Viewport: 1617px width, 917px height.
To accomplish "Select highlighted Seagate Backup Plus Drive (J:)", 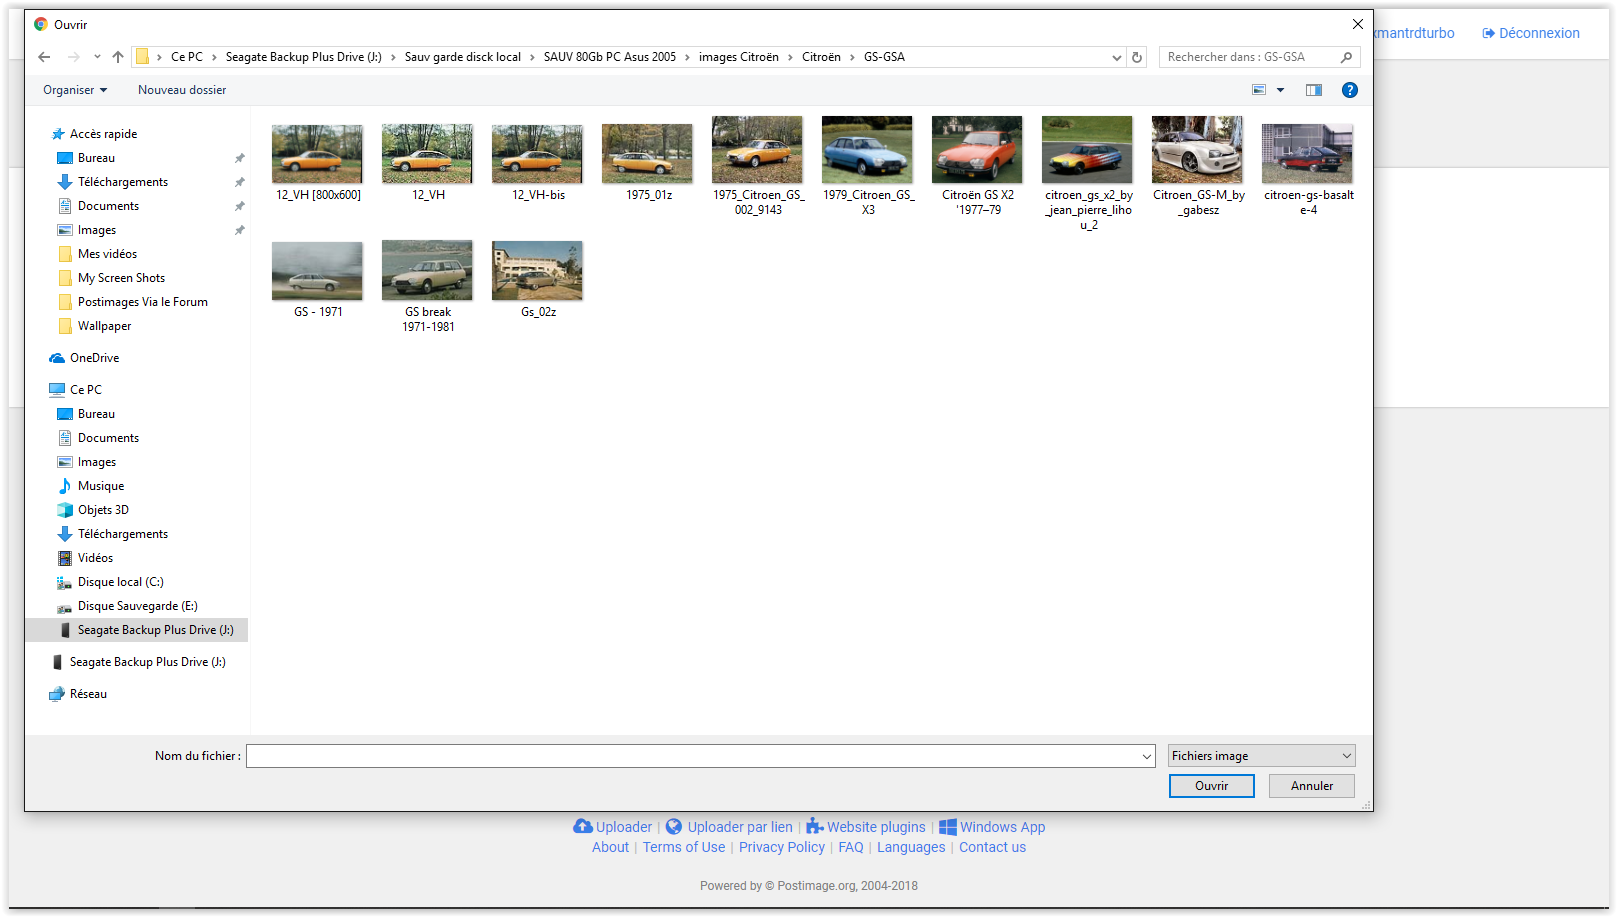I will point(136,630).
